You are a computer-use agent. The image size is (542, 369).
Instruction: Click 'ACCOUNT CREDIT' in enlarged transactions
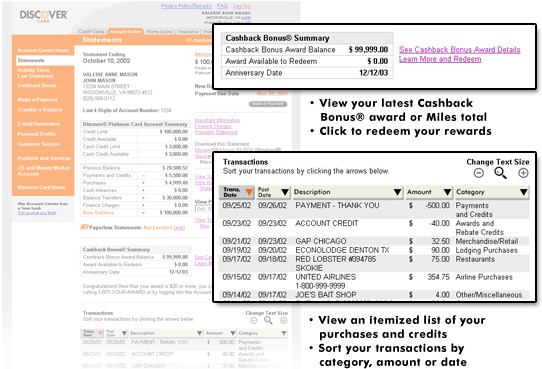click(326, 224)
